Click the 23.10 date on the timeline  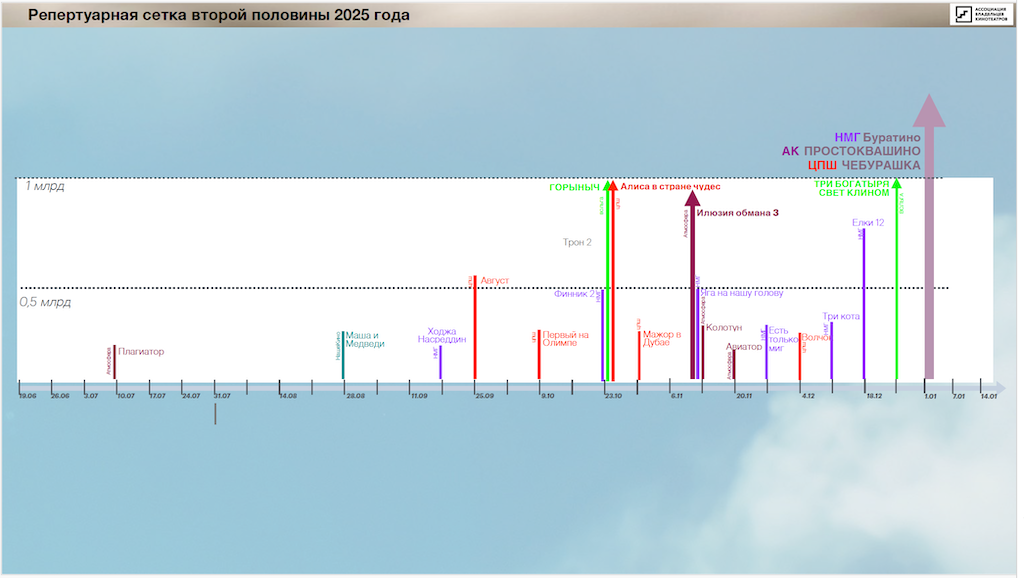[612, 397]
